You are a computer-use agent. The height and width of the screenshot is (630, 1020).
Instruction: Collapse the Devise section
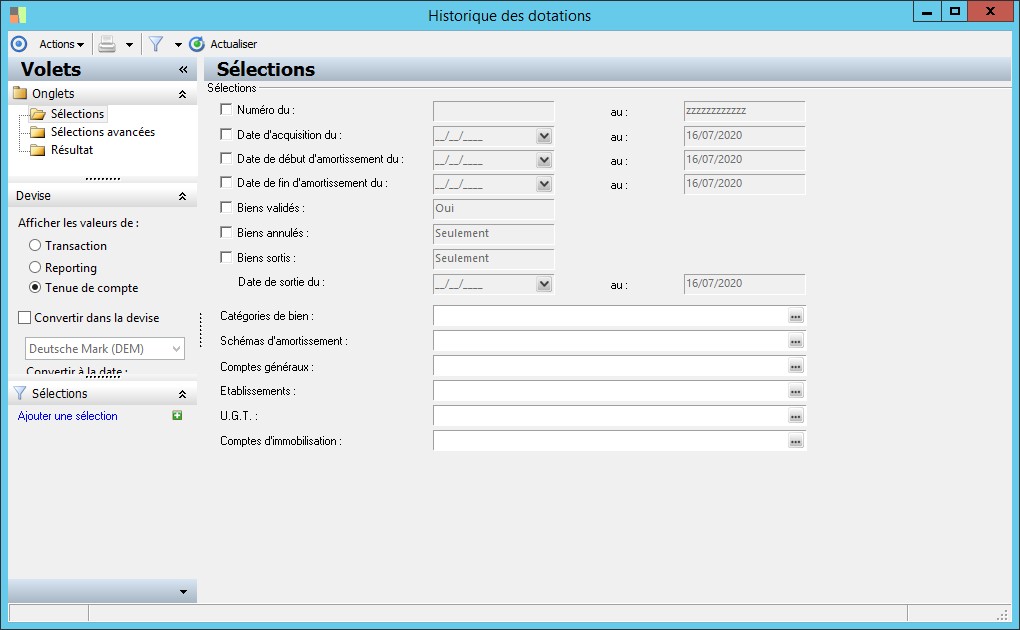(x=182, y=197)
